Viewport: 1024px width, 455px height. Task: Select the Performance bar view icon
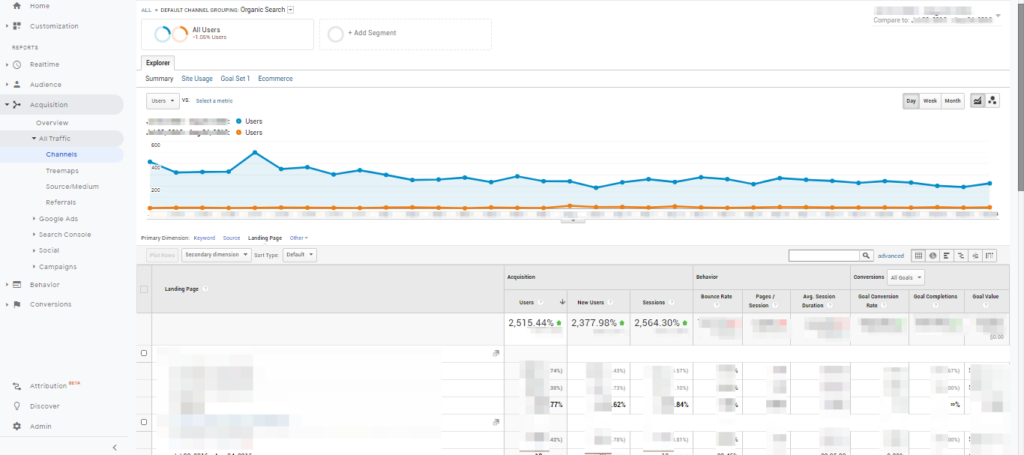coord(947,256)
